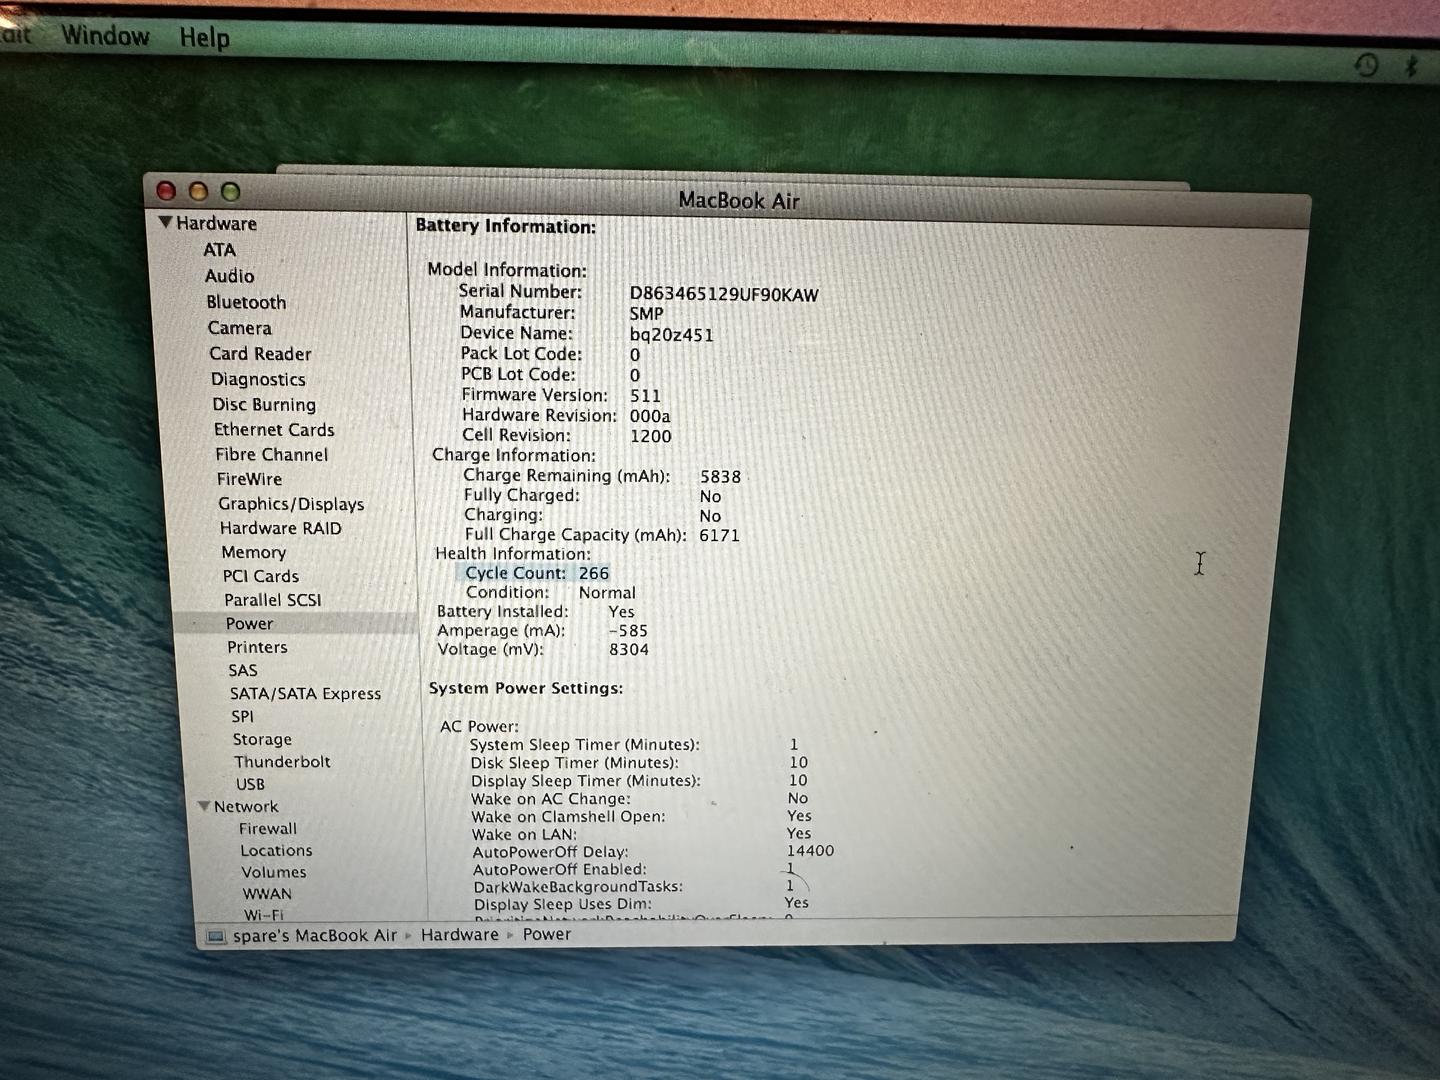Viewport: 1440px width, 1080px height.
Task: Select Hardware RAID item
Action: (281, 528)
